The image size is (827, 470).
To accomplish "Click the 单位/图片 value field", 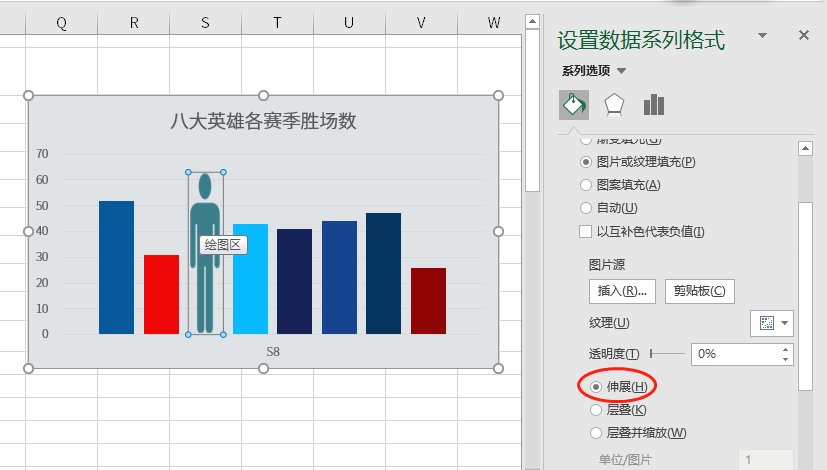I will (x=766, y=459).
